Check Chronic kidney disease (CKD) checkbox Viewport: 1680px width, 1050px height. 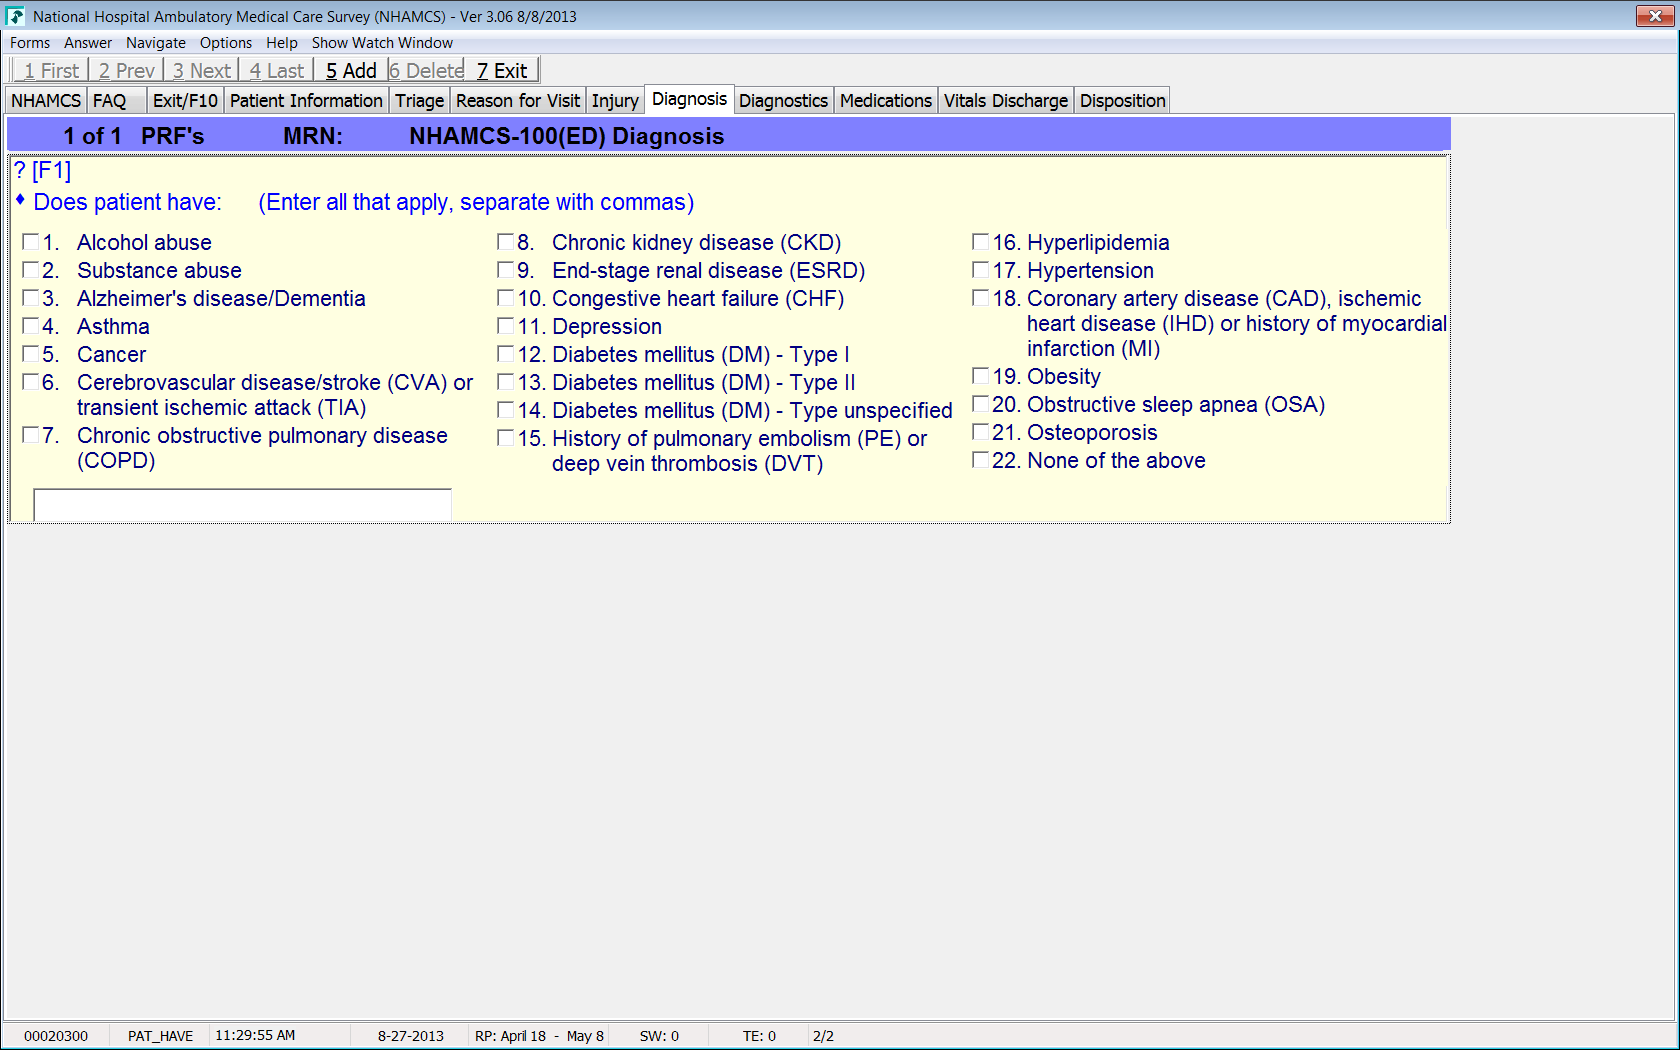[506, 242]
